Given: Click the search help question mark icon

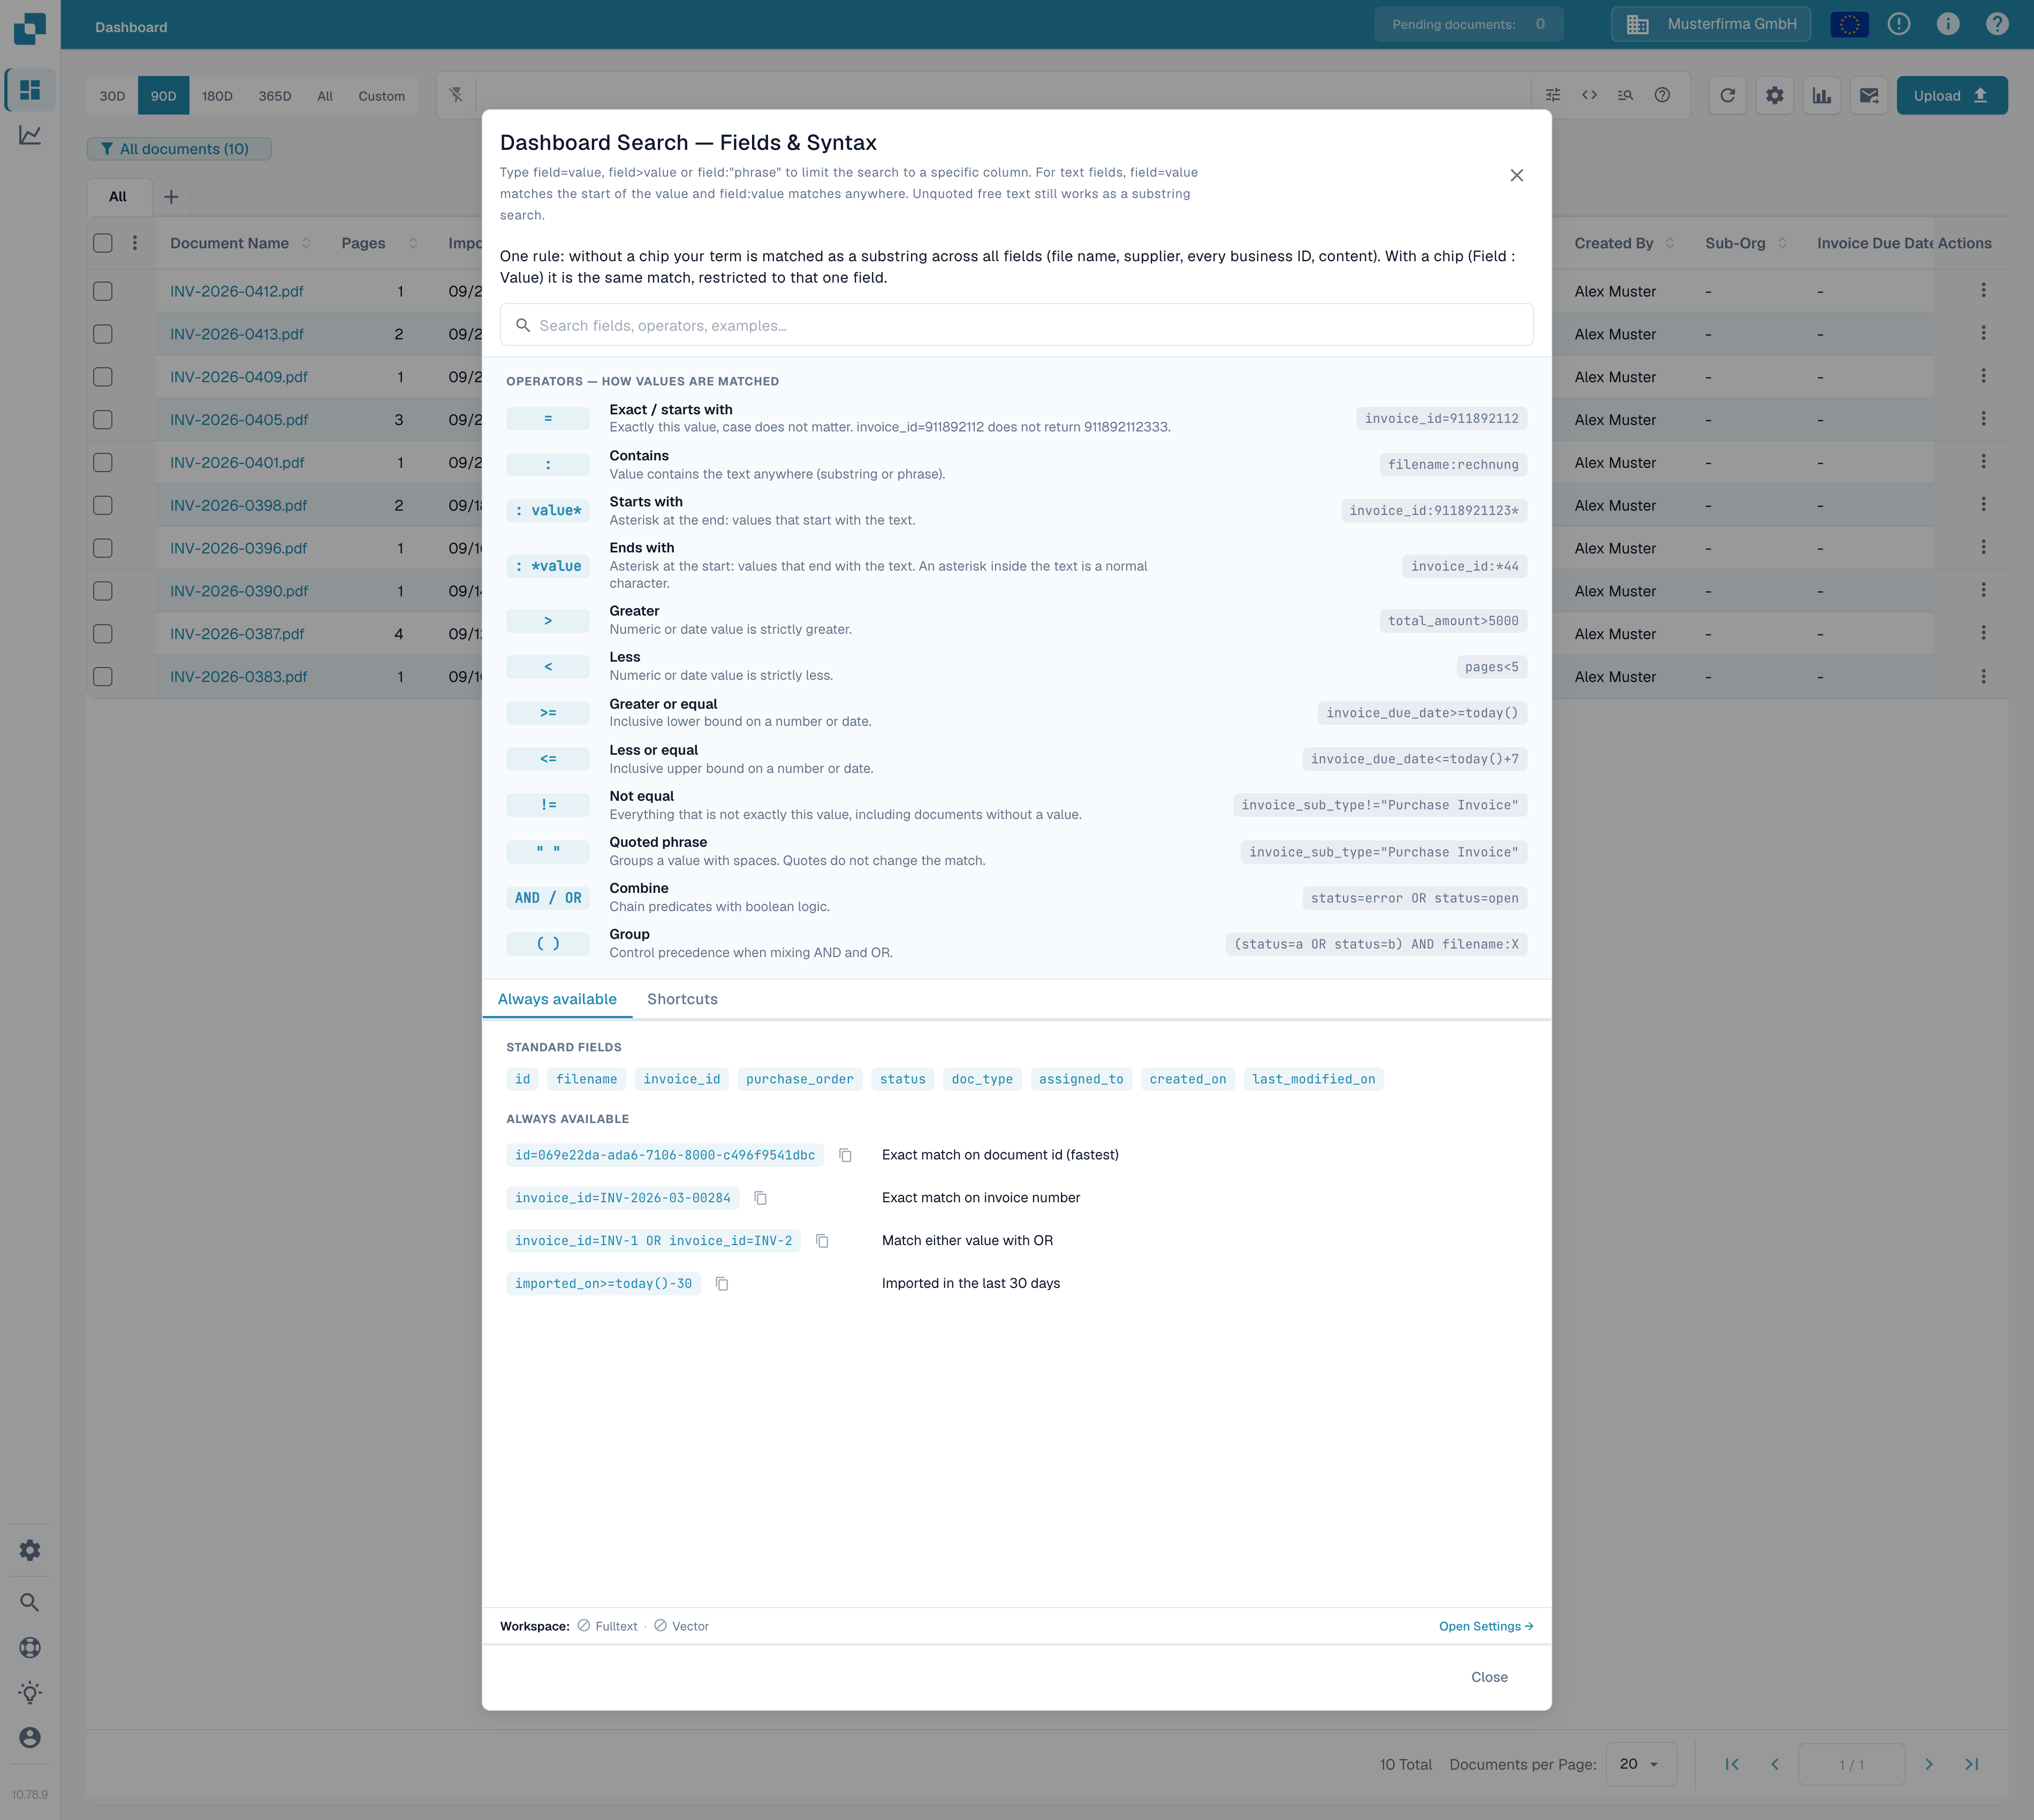Looking at the screenshot, I should pyautogui.click(x=1662, y=95).
